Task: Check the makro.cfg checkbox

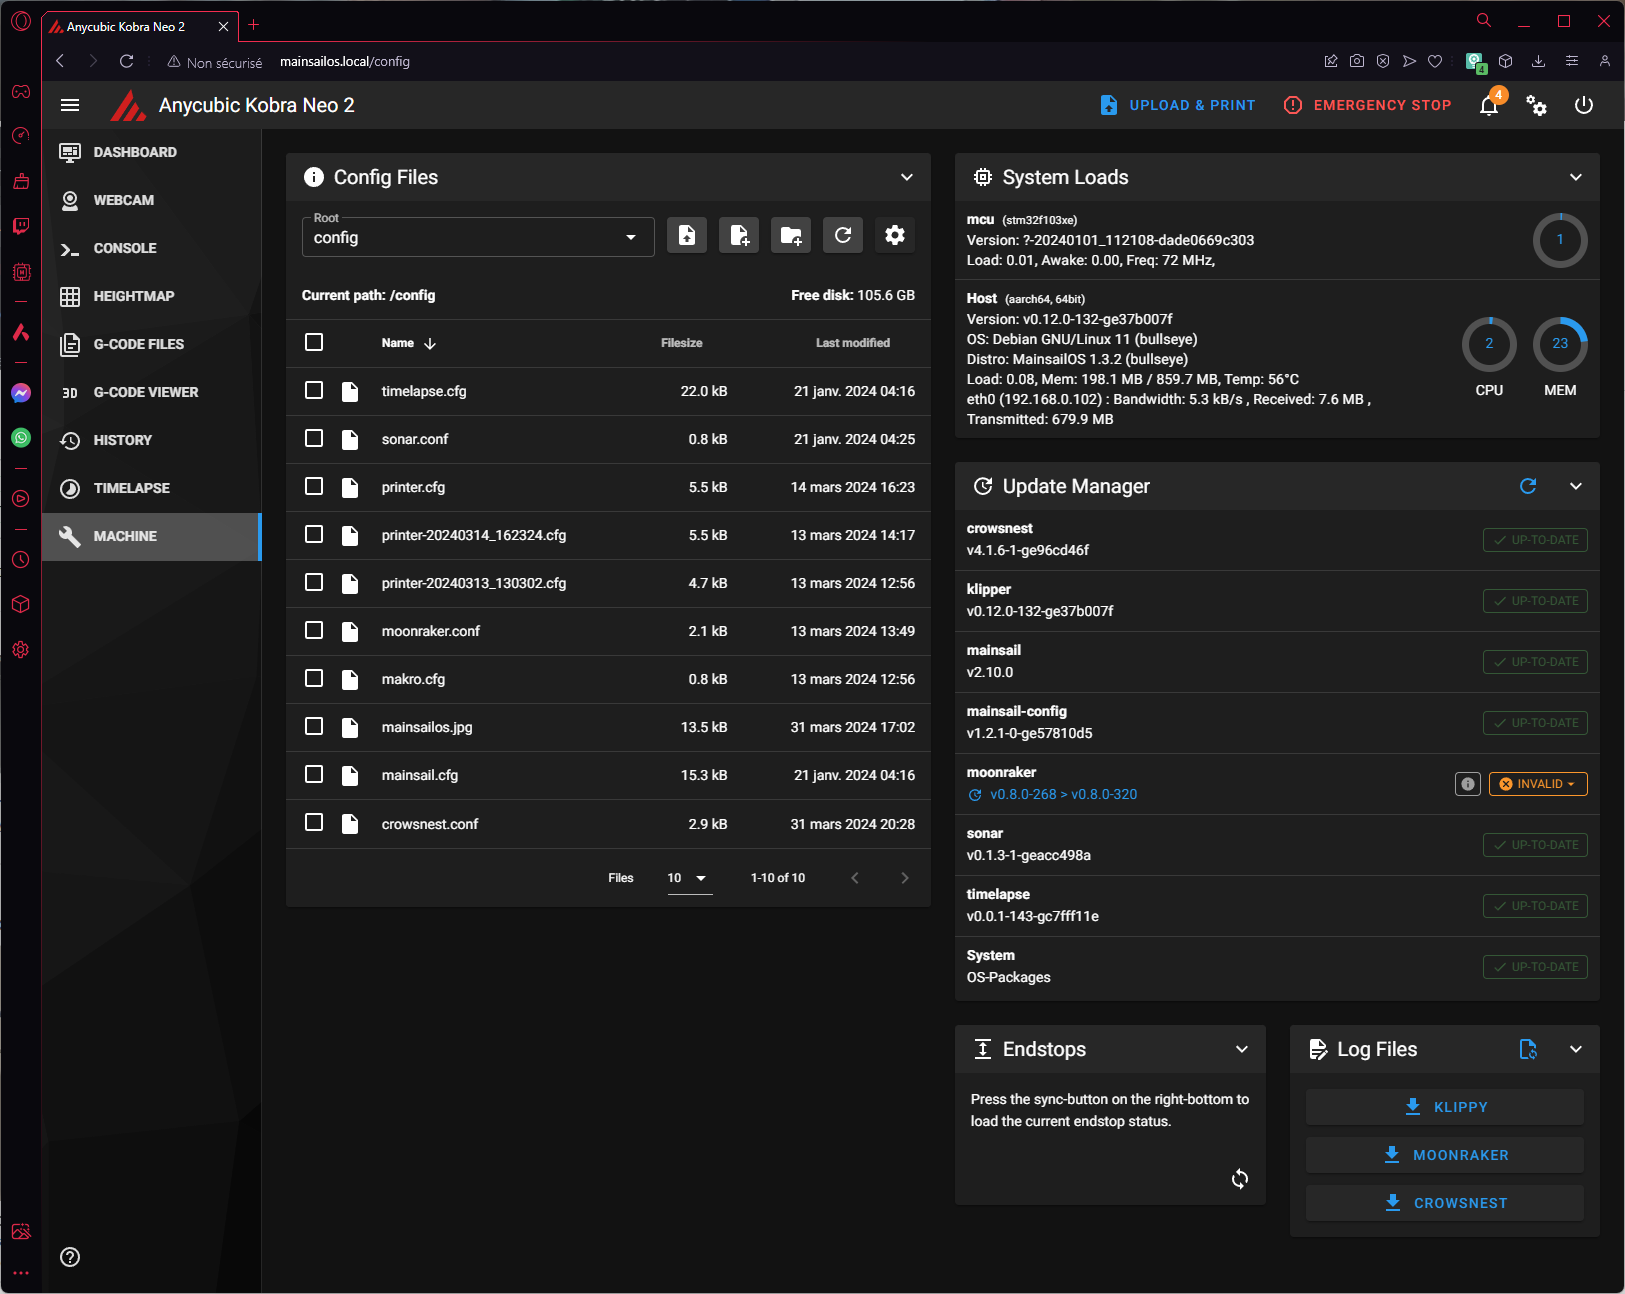Action: tap(314, 678)
